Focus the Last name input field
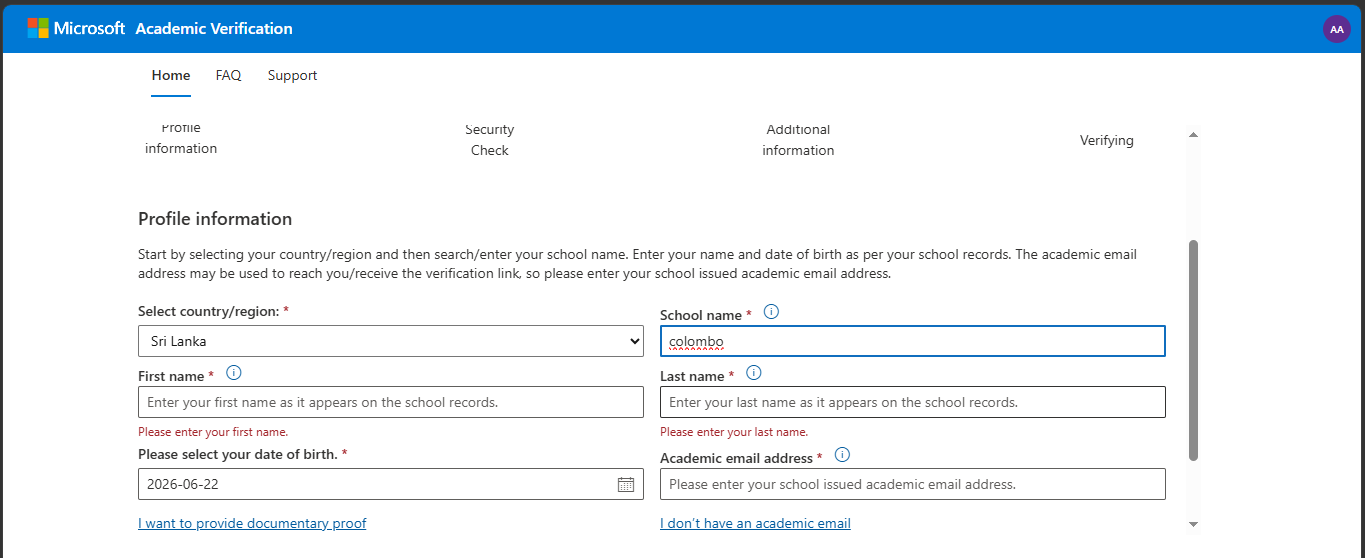This screenshot has width=1365, height=558. [x=913, y=402]
